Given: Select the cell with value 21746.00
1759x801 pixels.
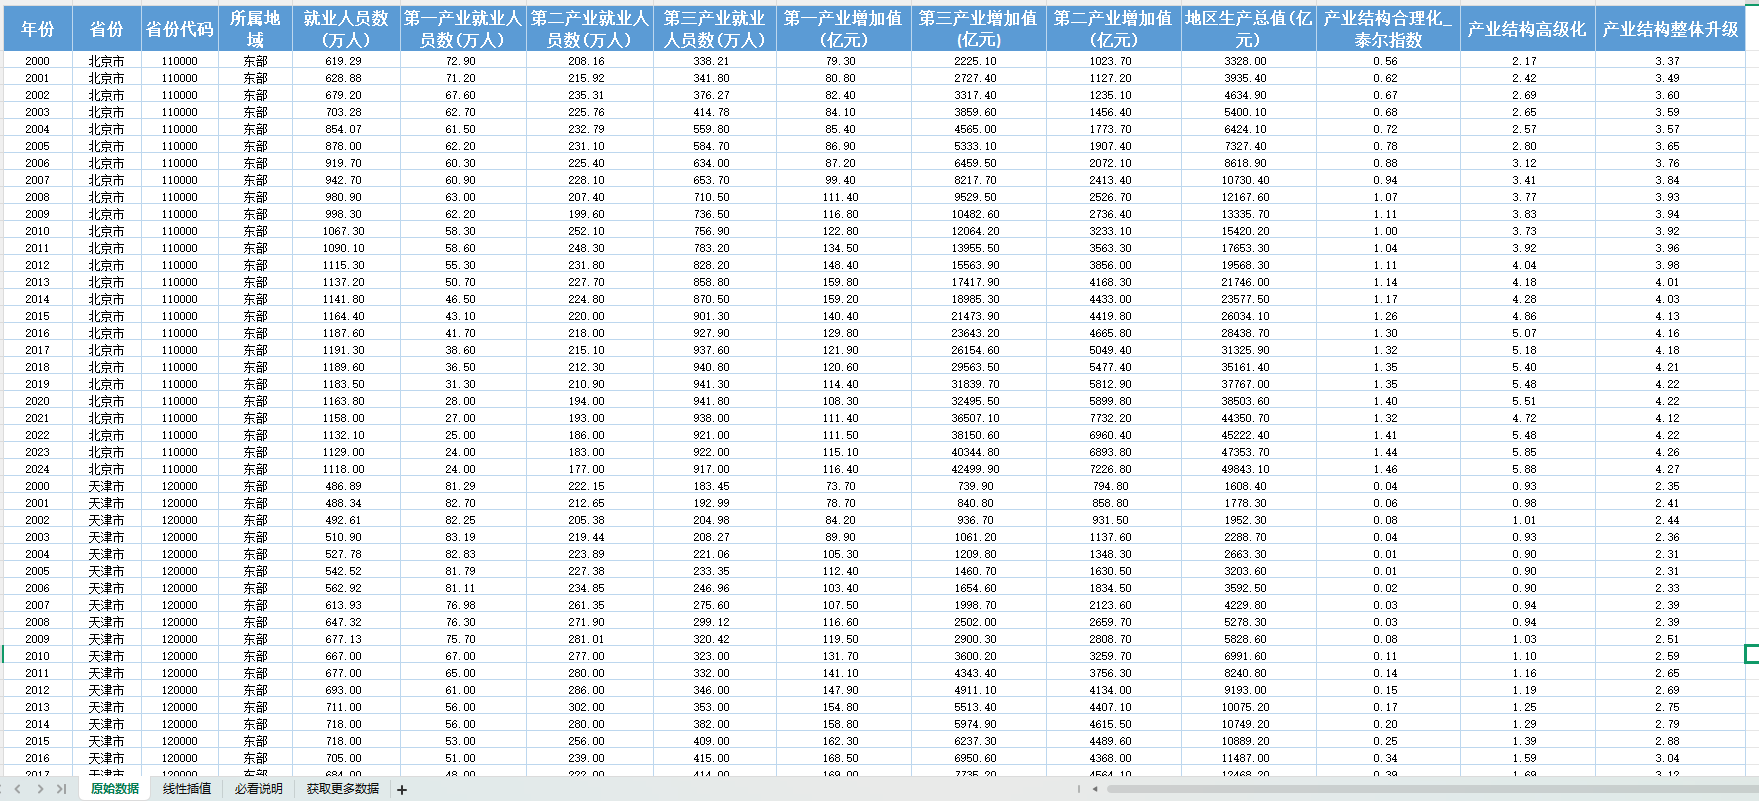Looking at the screenshot, I should tap(1248, 282).
